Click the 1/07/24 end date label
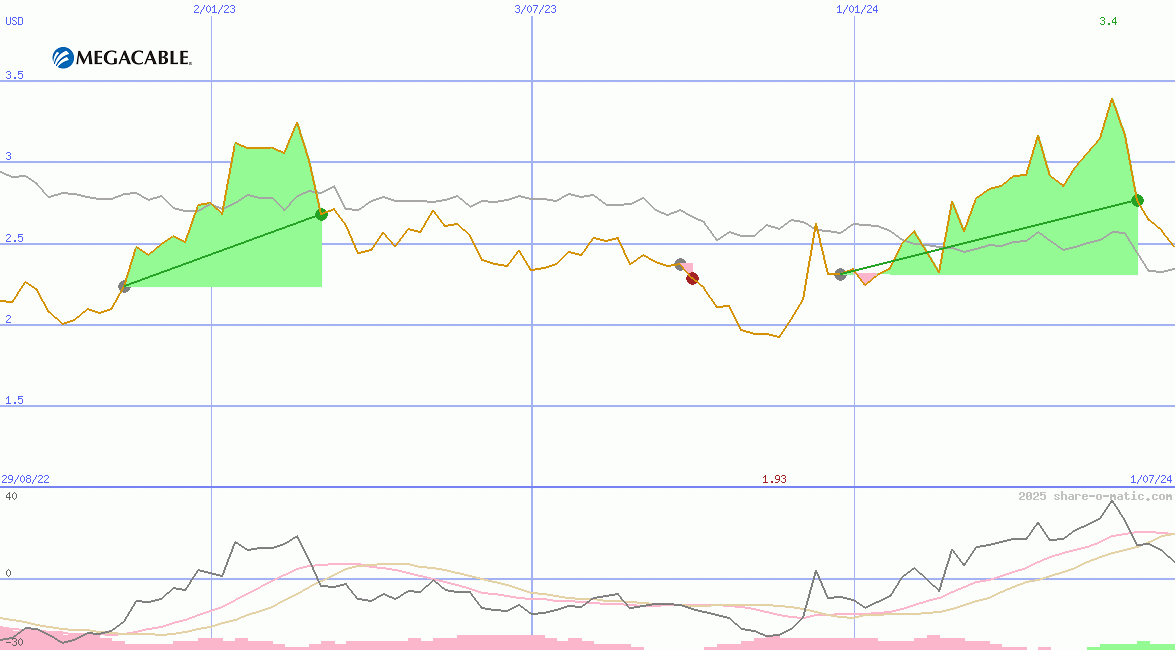 1151,479
